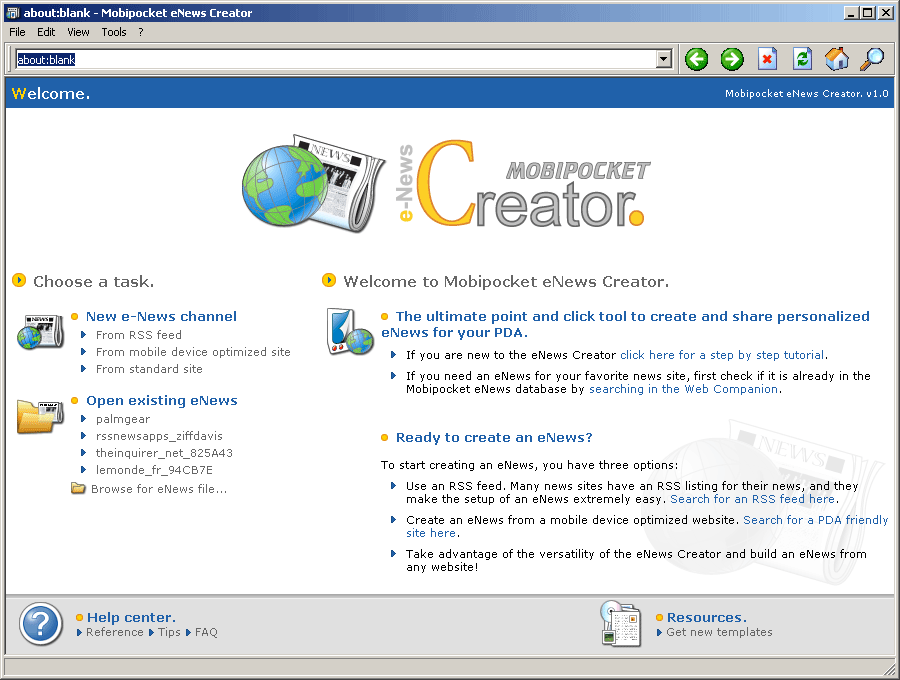This screenshot has height=680, width=900.
Task: Select From standard site option
Action: point(149,369)
